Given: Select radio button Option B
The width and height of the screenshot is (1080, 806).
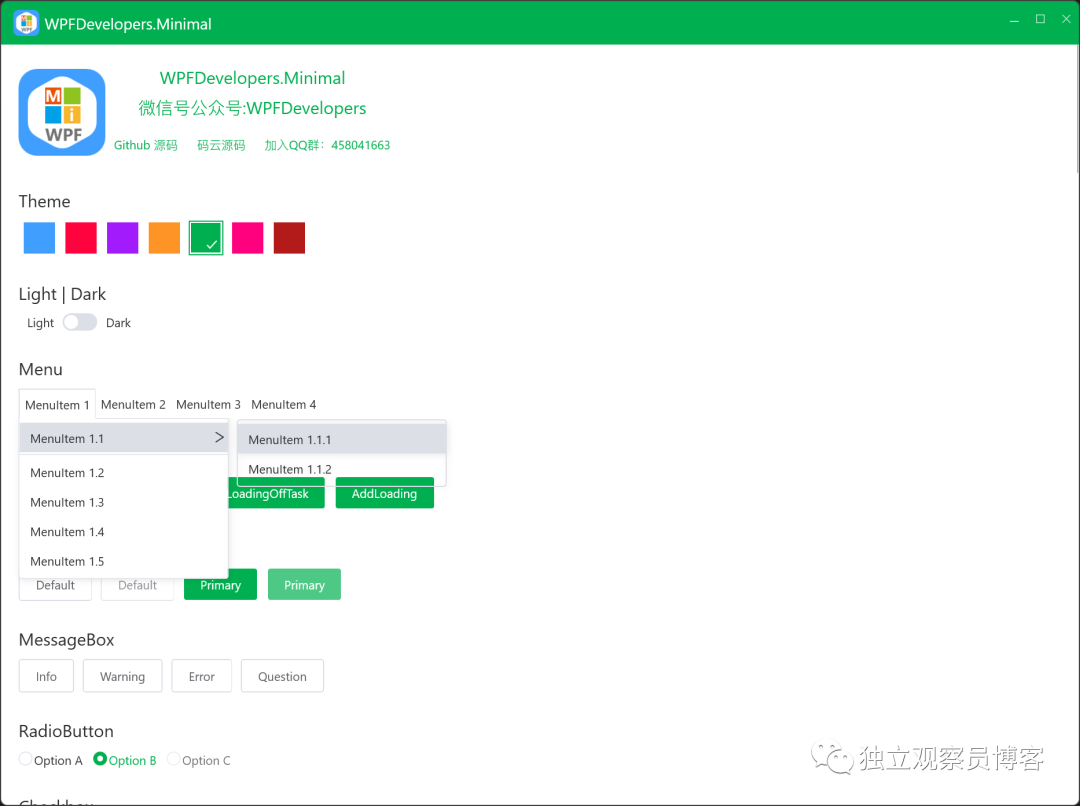Looking at the screenshot, I should coord(100,759).
